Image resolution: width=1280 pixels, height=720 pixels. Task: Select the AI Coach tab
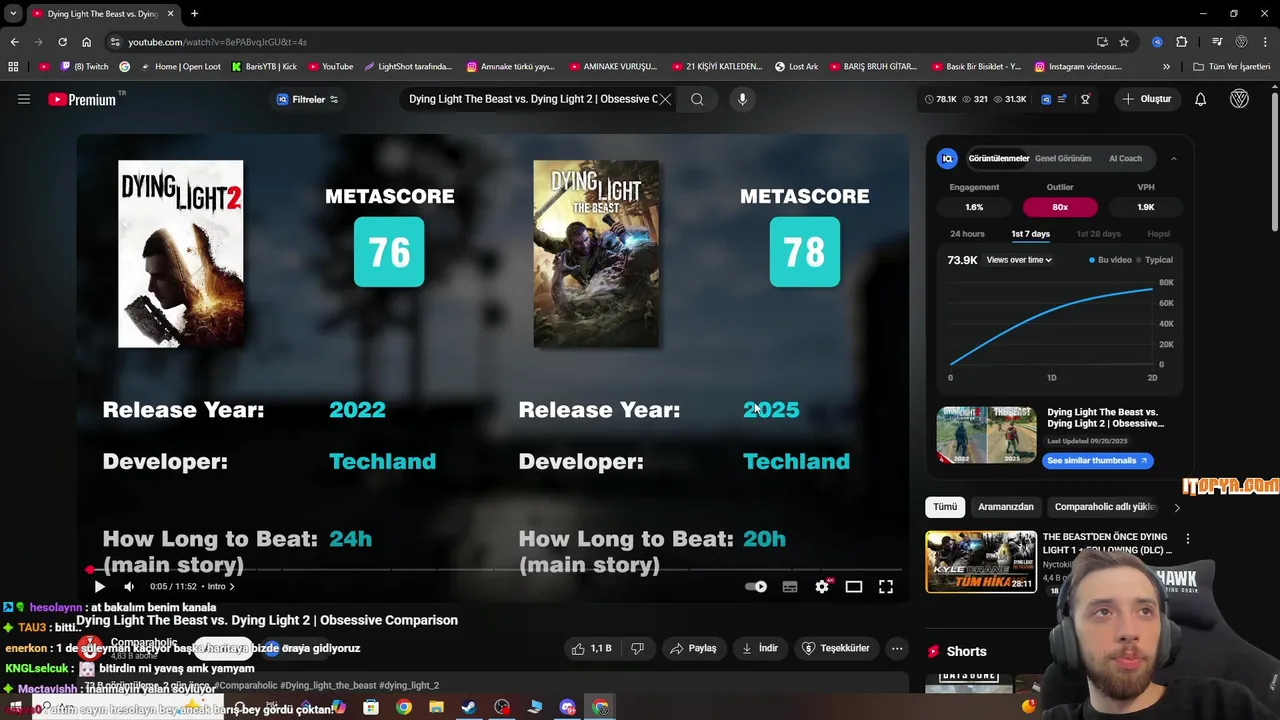point(1125,158)
